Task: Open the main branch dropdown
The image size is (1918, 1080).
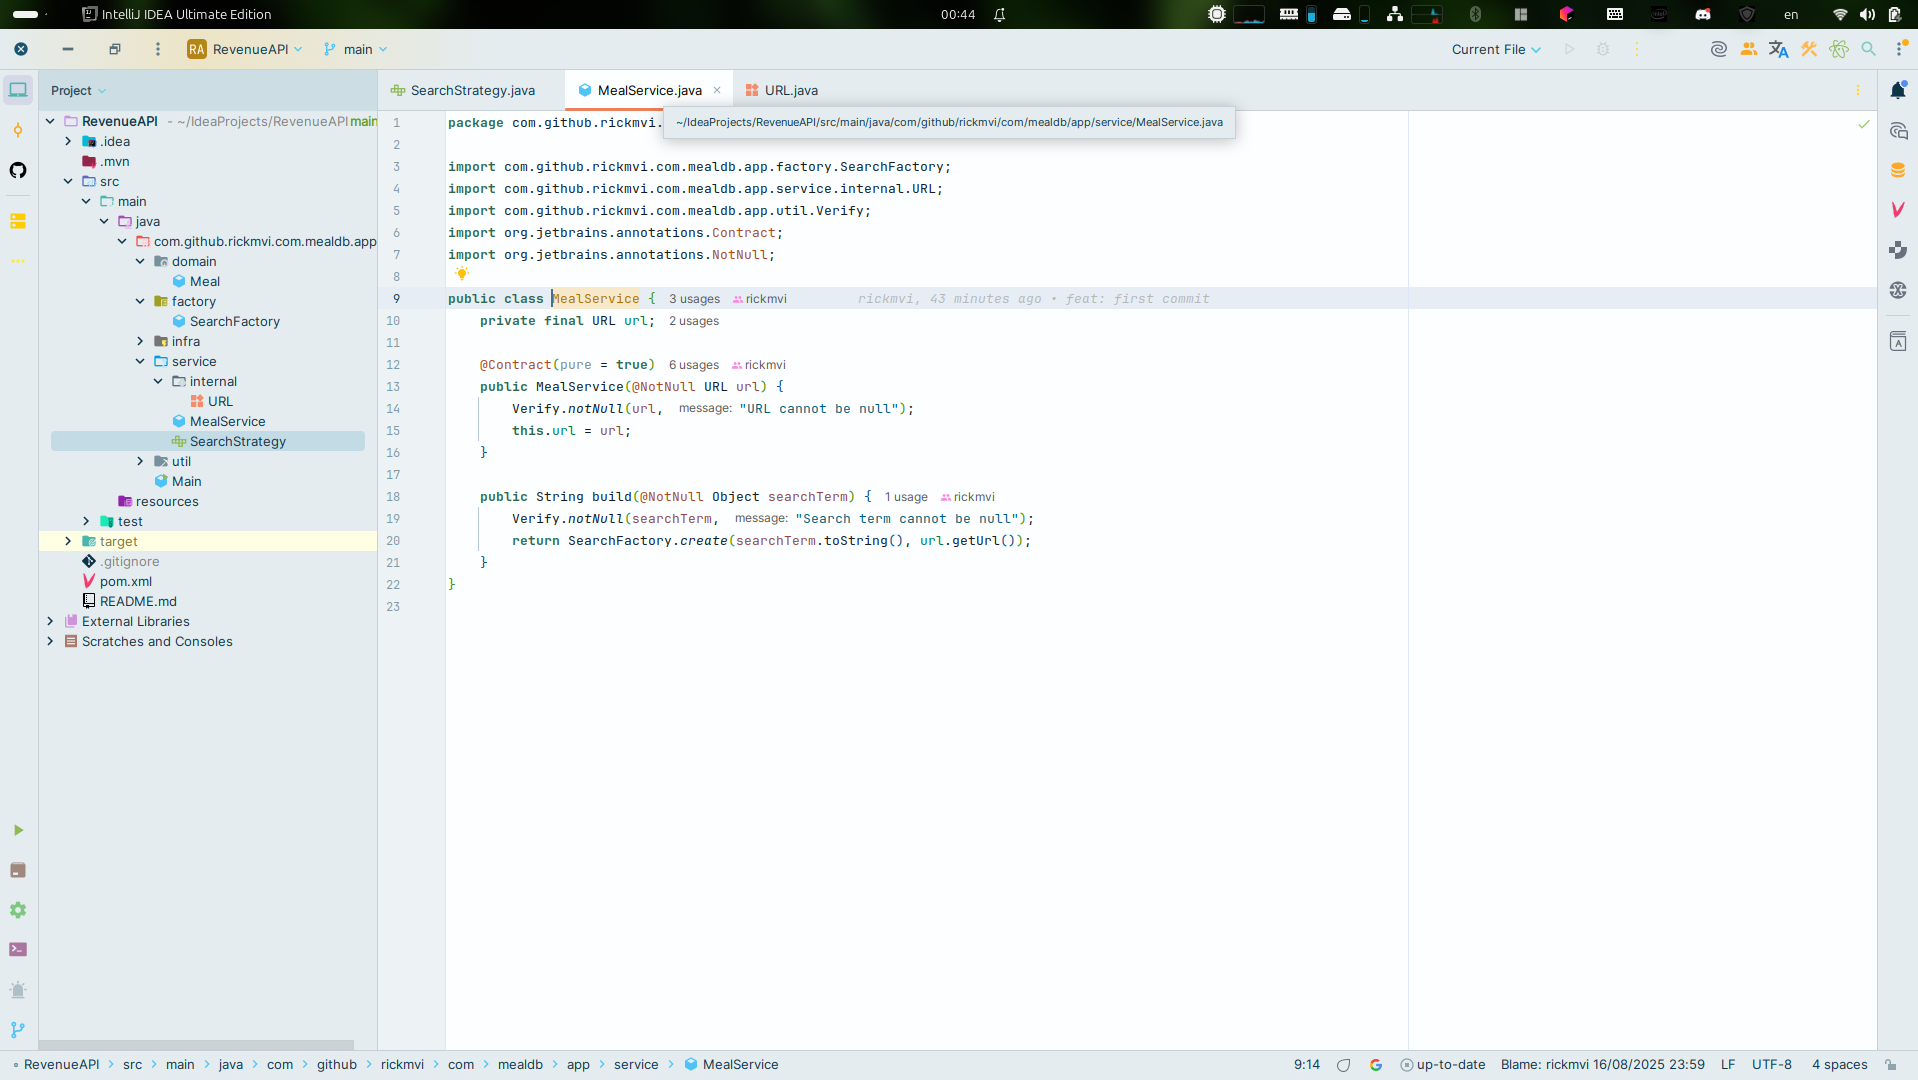Action: tap(356, 49)
